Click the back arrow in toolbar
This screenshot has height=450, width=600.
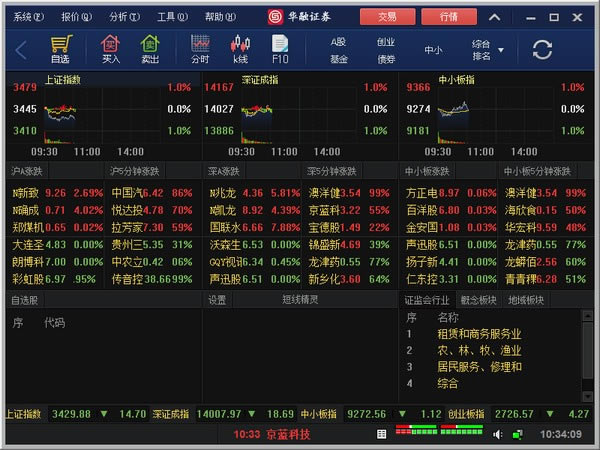21,50
